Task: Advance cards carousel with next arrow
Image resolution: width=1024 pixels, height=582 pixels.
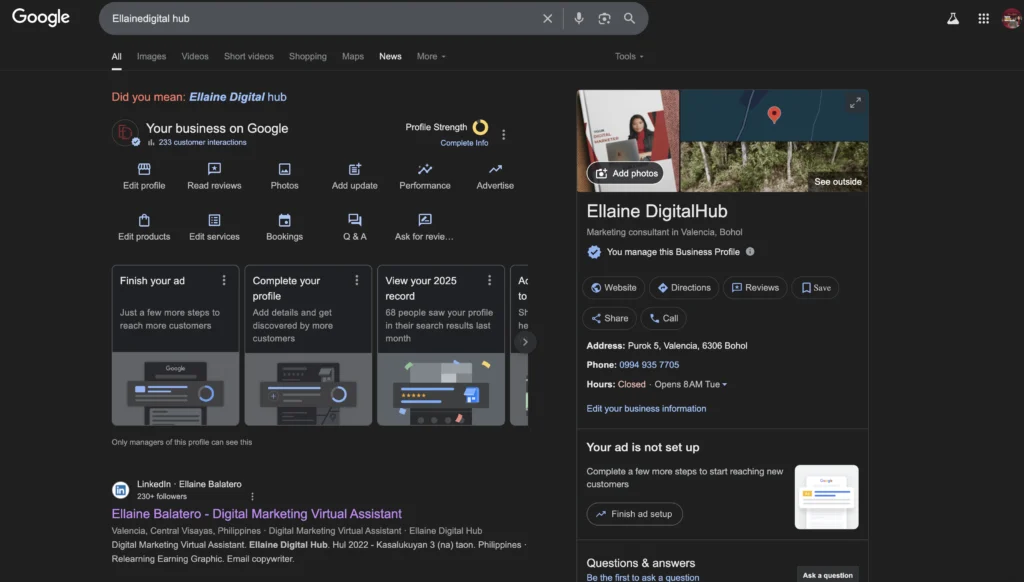Action: (524, 342)
